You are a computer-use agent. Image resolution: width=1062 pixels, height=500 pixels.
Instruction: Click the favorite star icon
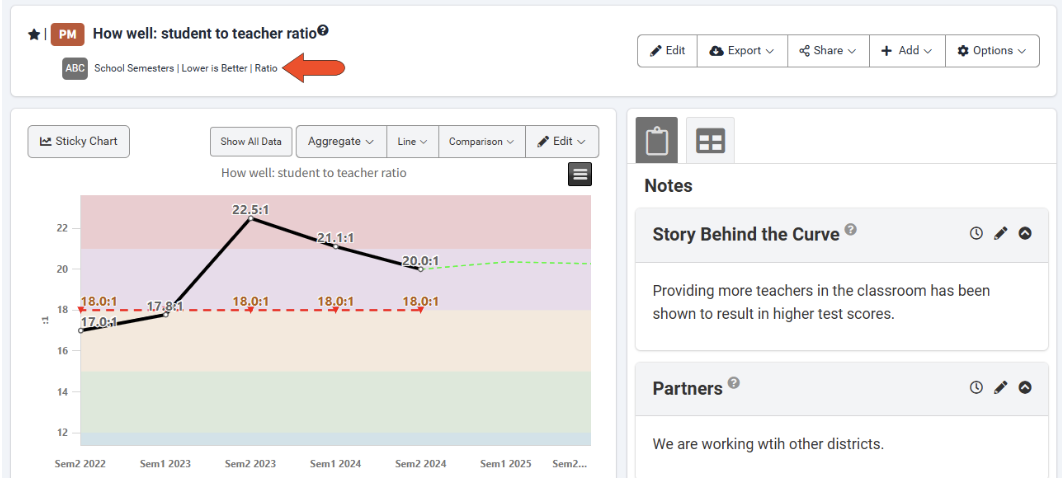click(34, 34)
